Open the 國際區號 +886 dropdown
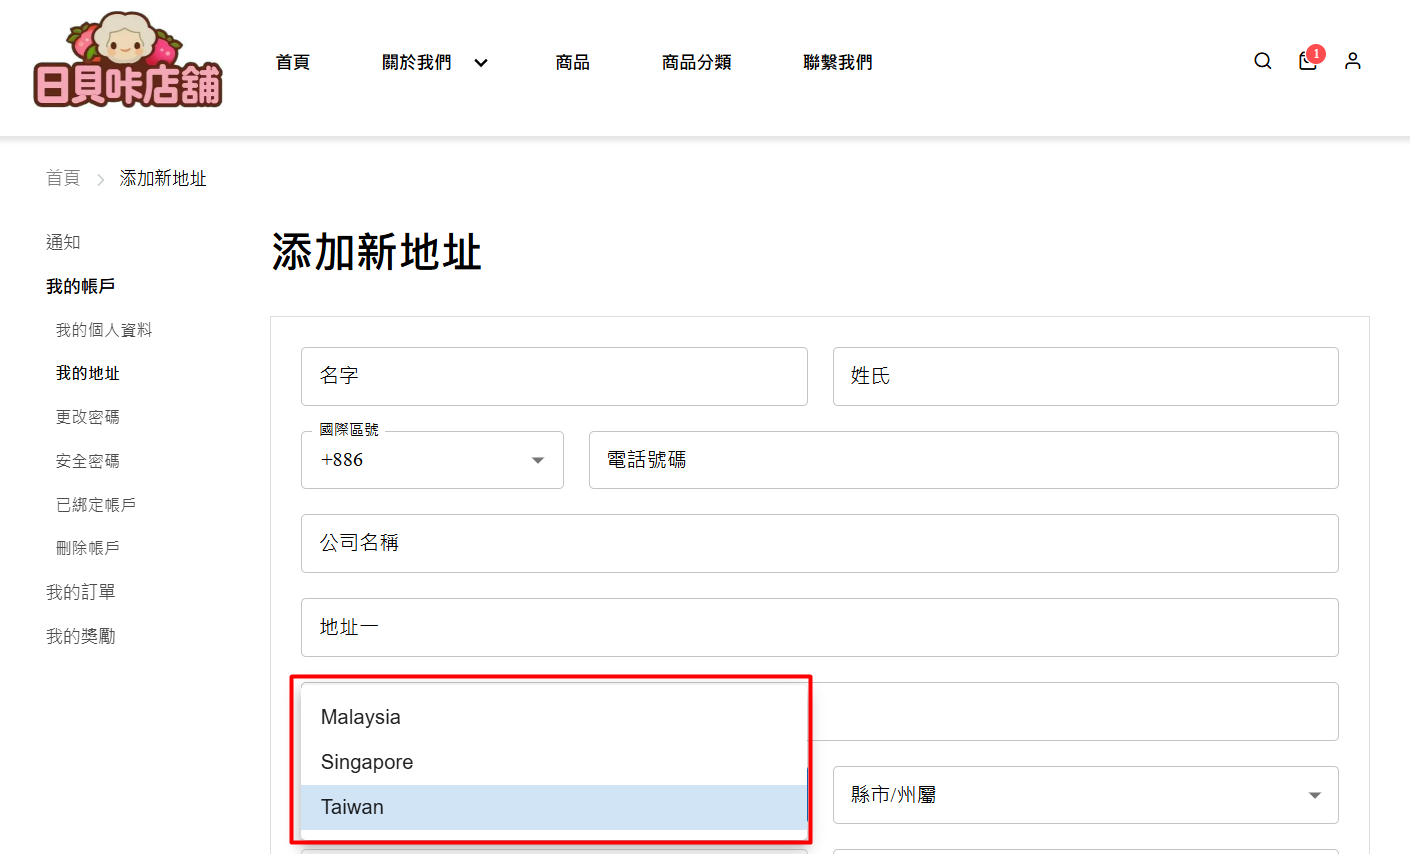Screen dimensions: 1410x854 coord(432,460)
